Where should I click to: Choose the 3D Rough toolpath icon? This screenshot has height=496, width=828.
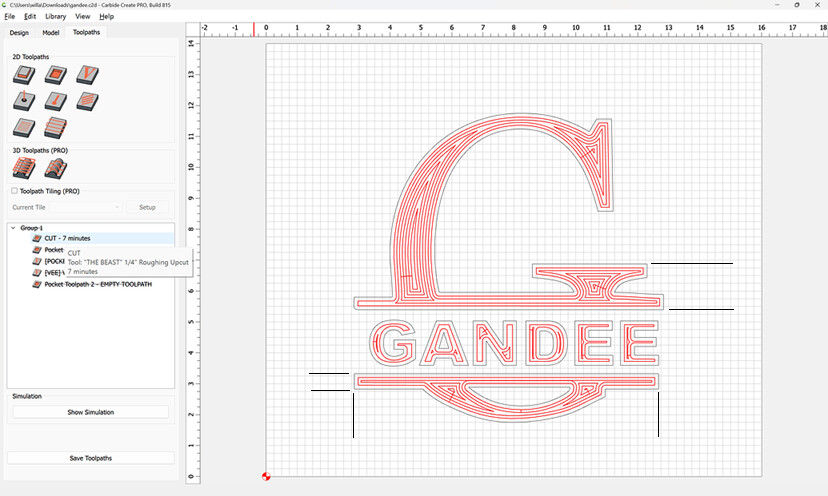click(x=24, y=169)
